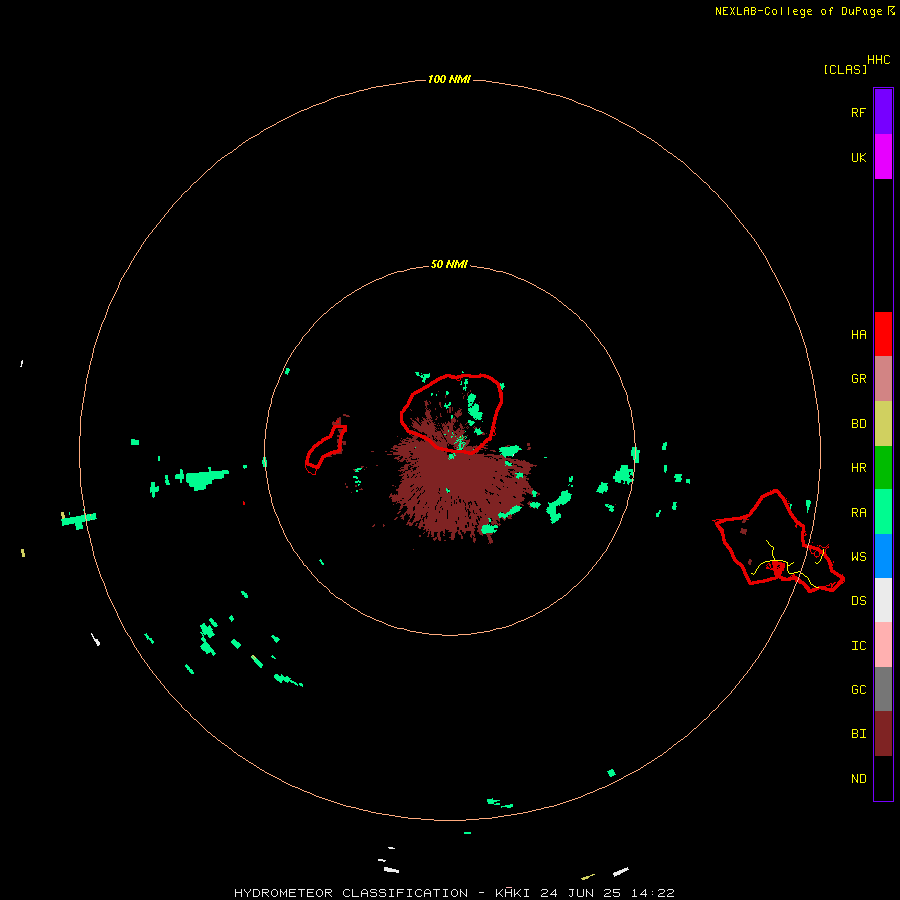Click the RA legend label

tap(858, 513)
